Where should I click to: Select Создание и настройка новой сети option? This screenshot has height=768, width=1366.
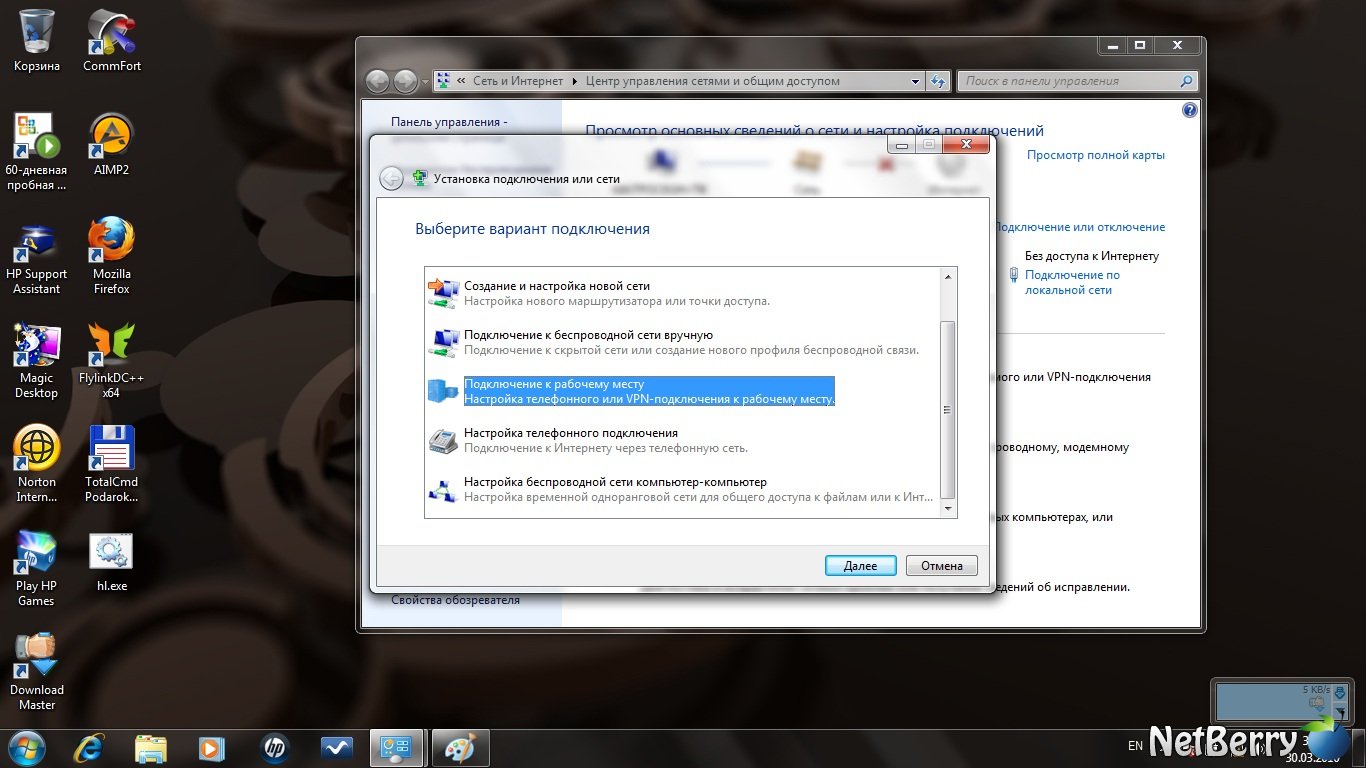(x=682, y=293)
